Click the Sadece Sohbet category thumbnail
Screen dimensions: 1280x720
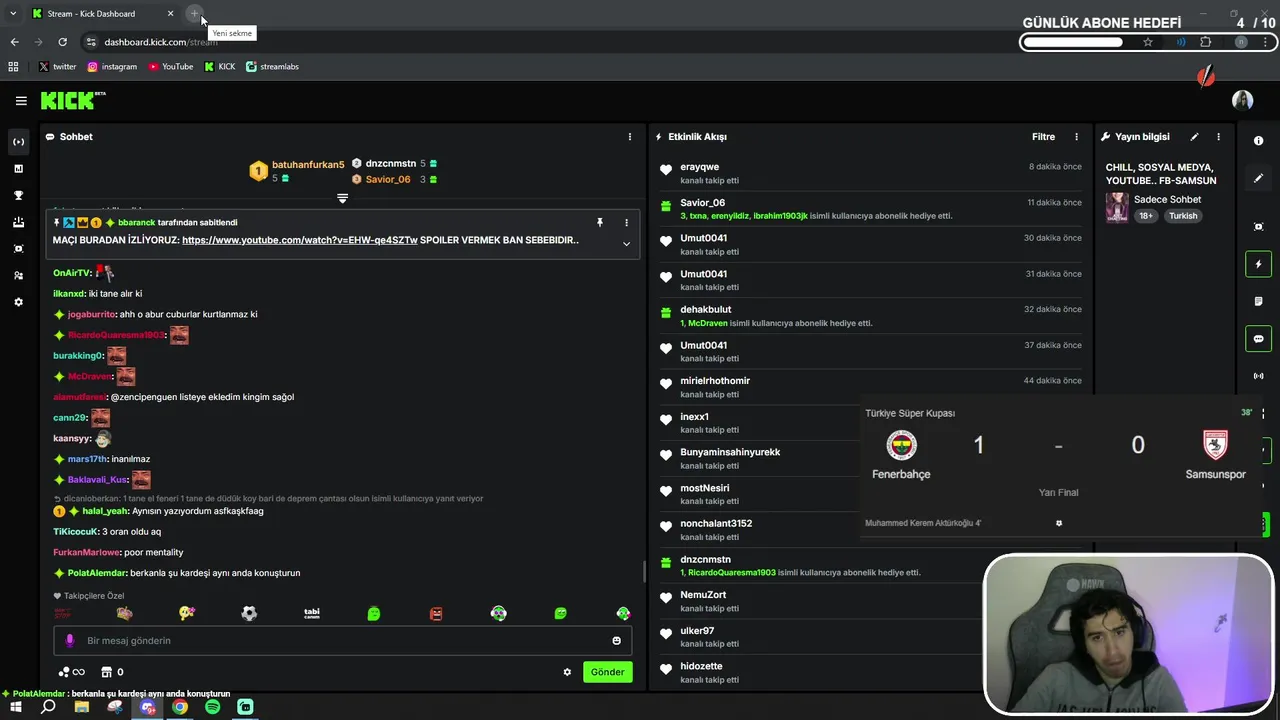[1117, 207]
